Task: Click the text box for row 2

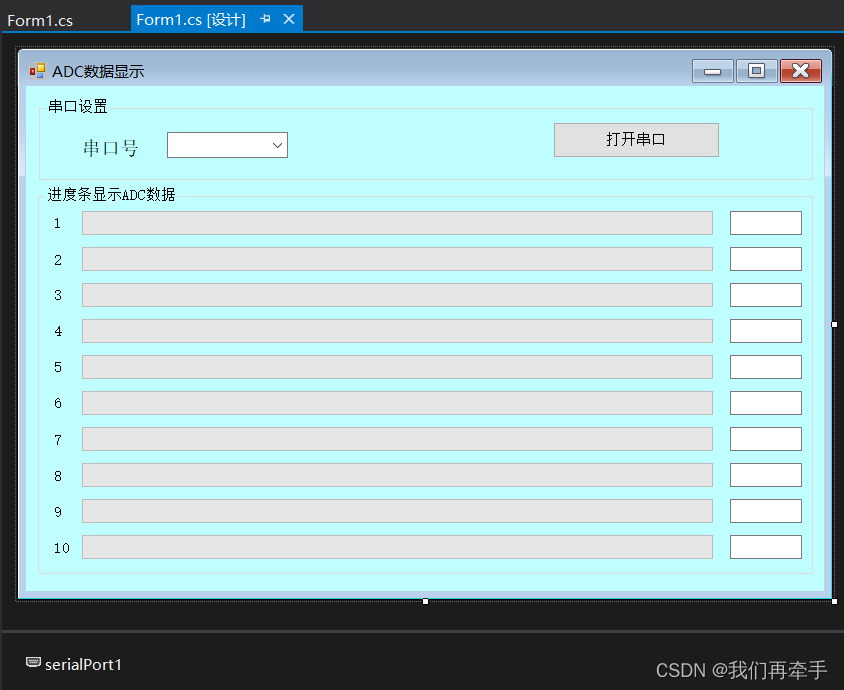Action: (x=765, y=259)
